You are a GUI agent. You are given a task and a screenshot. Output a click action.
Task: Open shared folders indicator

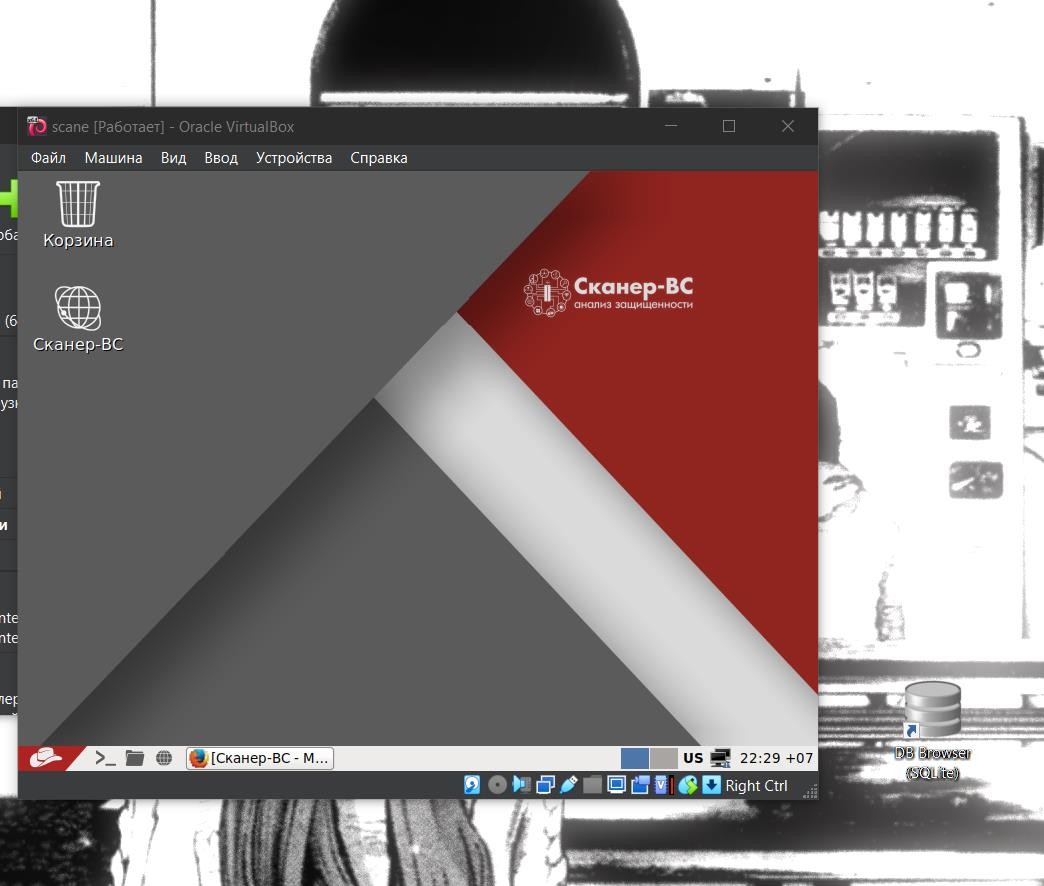[x=593, y=785]
